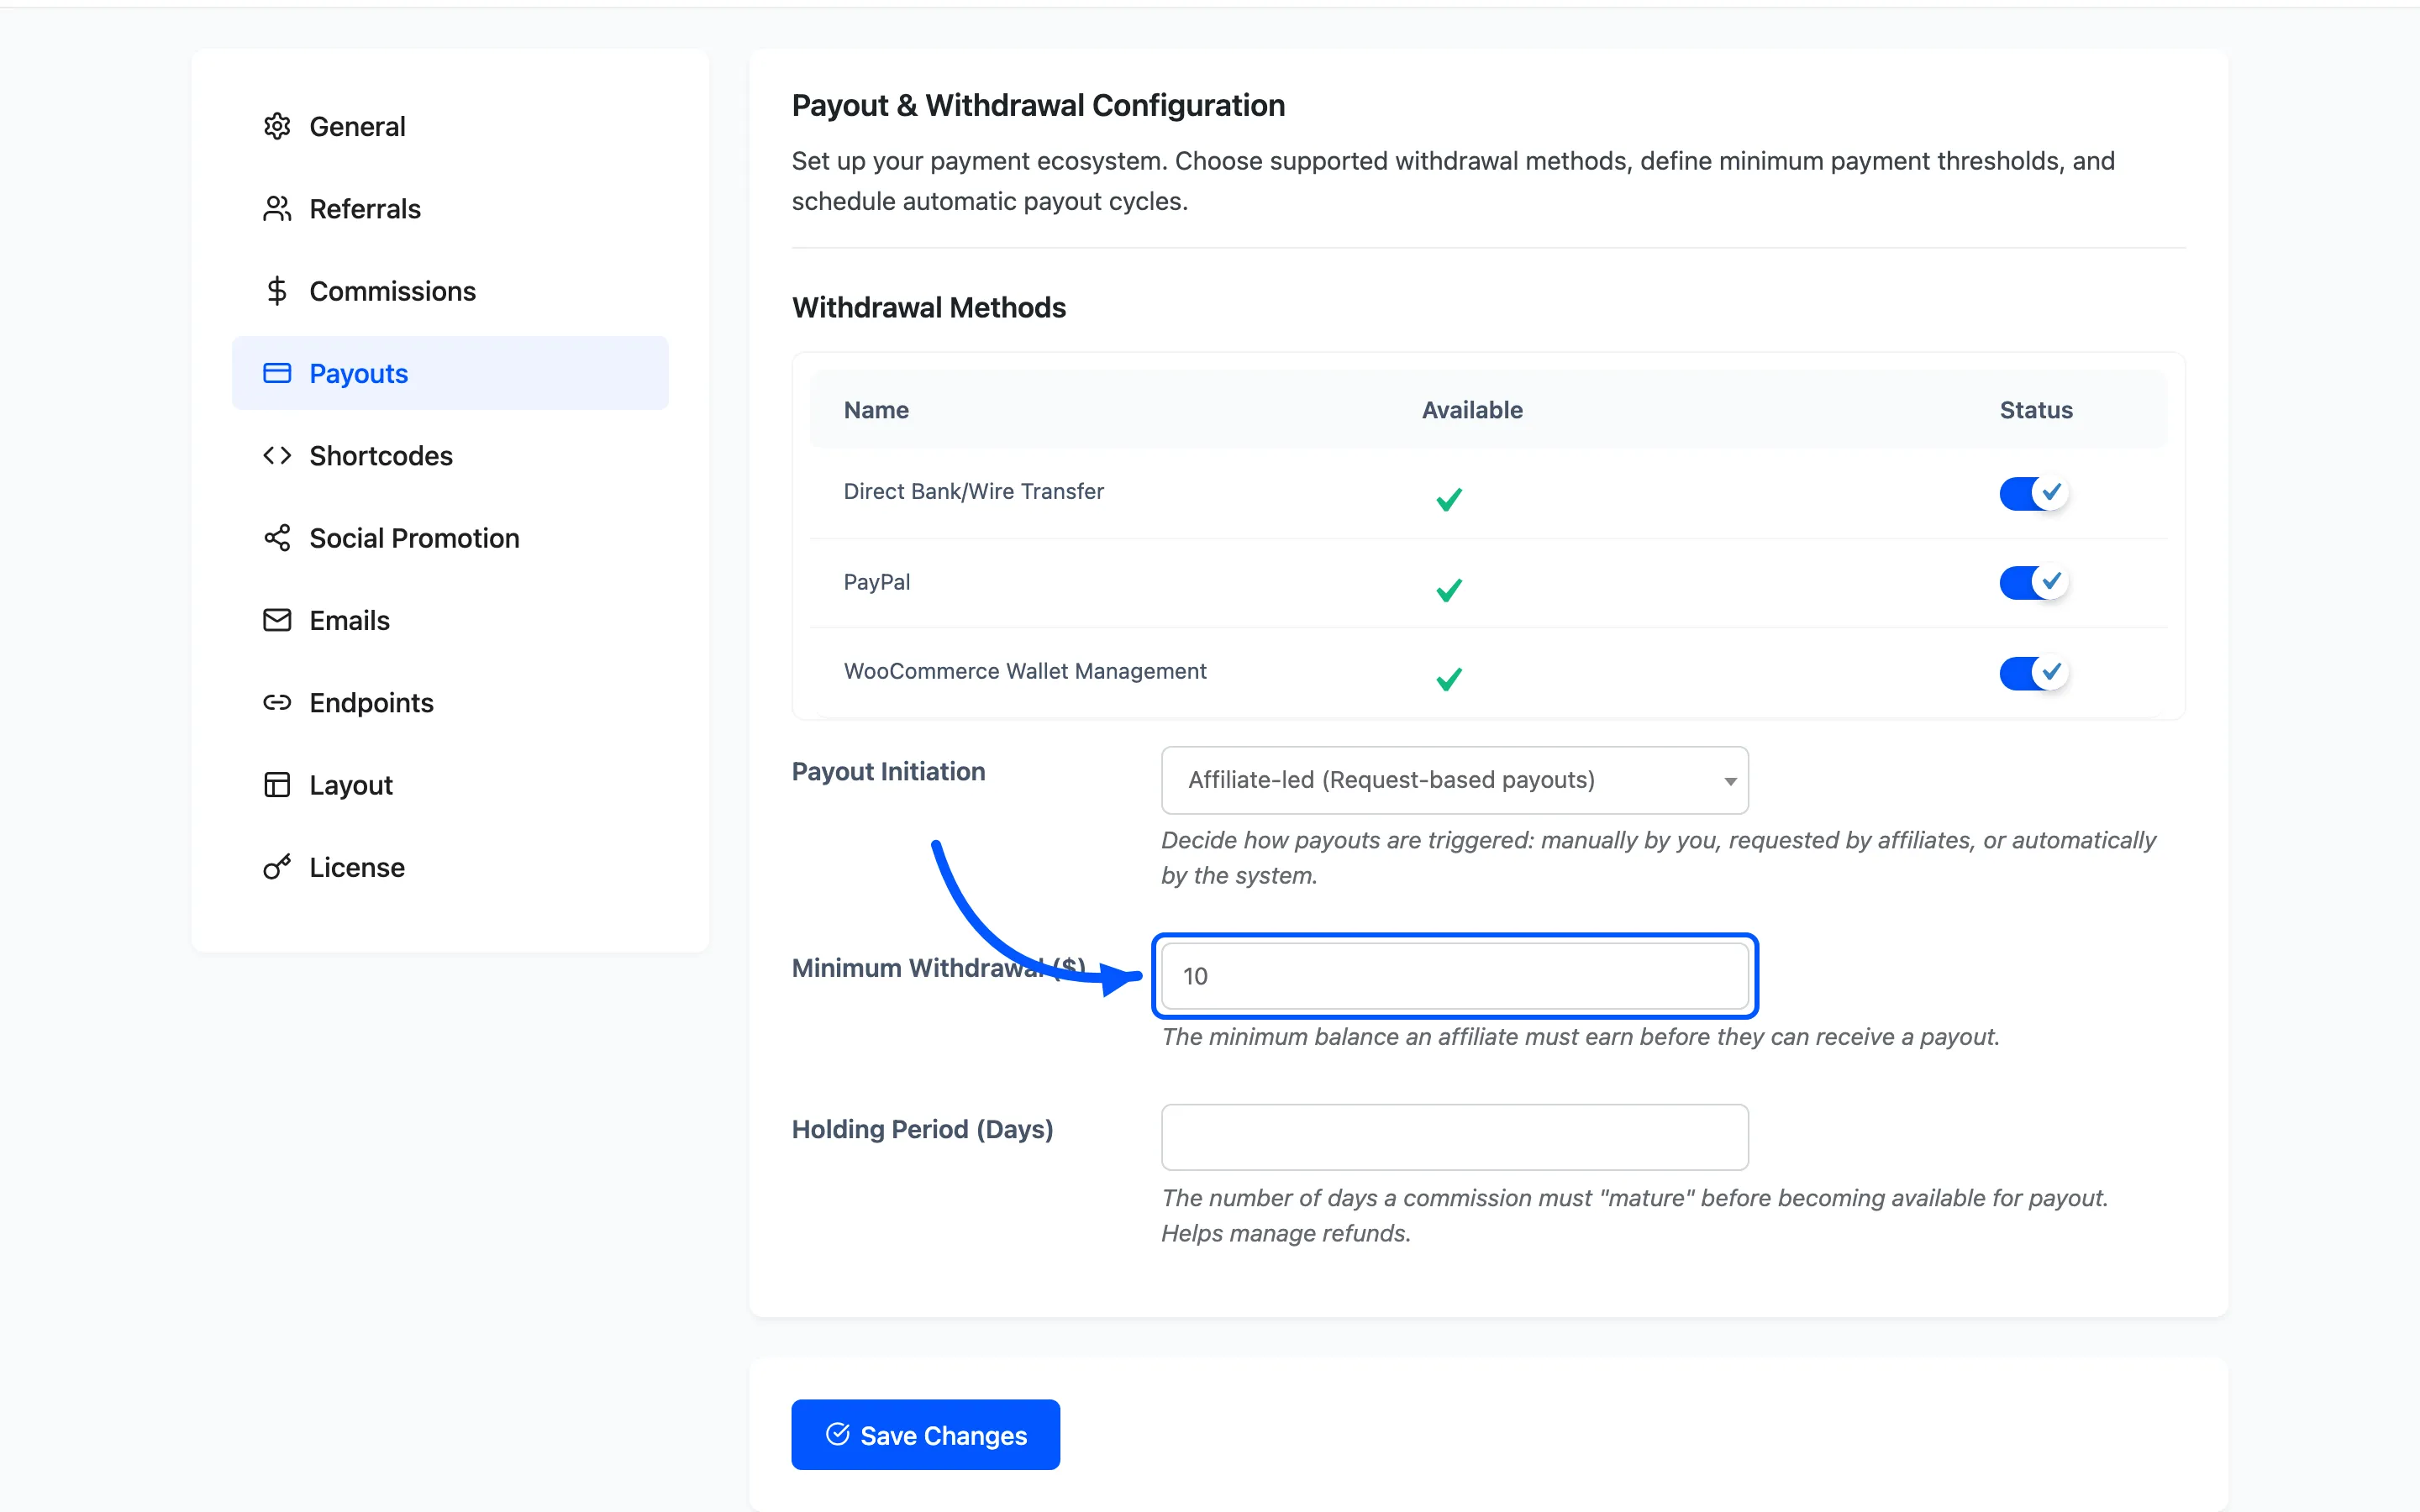Click the Shortcodes code brackets icon

pos(277,455)
